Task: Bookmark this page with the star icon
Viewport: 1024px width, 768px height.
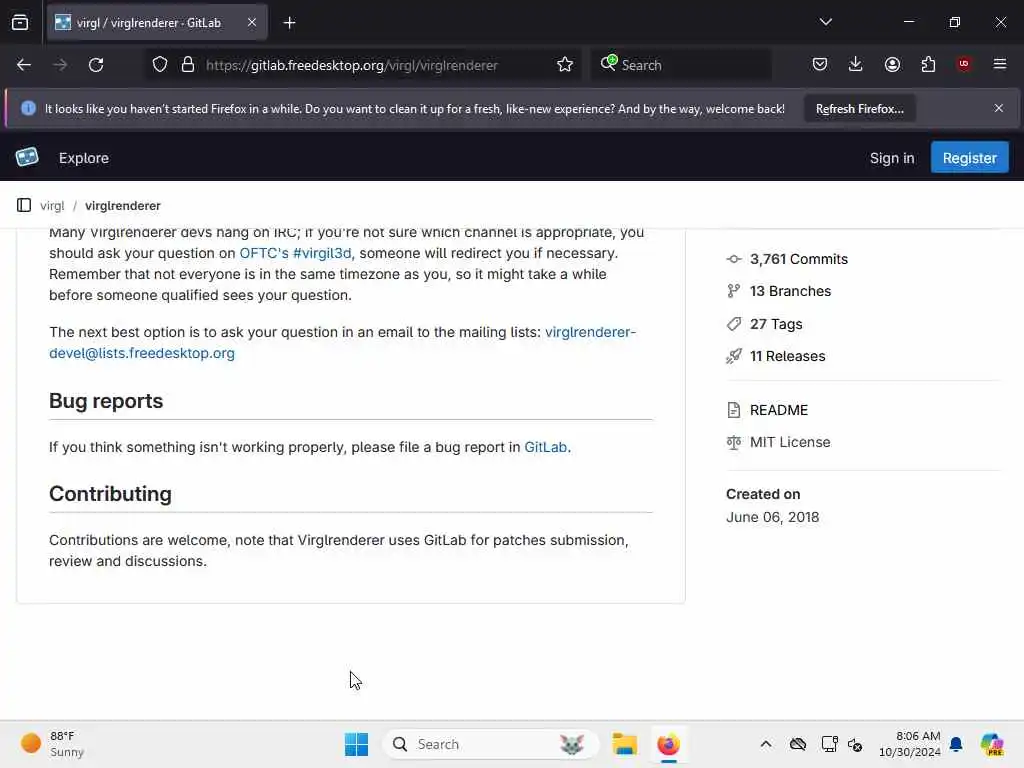Action: pyautogui.click(x=565, y=65)
